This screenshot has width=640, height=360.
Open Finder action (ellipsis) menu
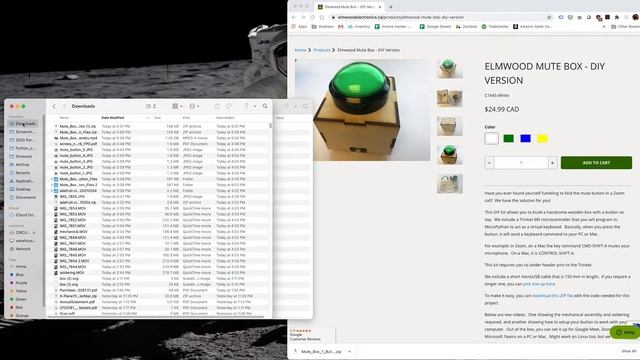(194, 106)
